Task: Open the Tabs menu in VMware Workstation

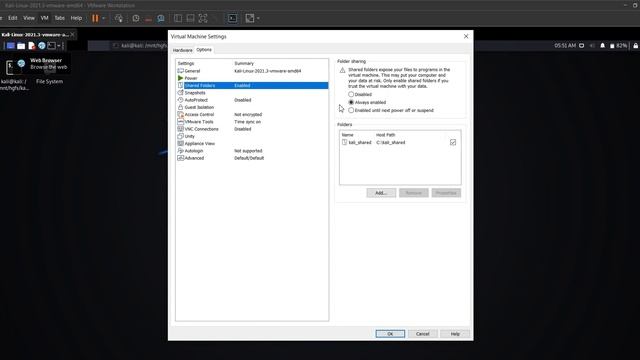Action: click(x=60, y=18)
